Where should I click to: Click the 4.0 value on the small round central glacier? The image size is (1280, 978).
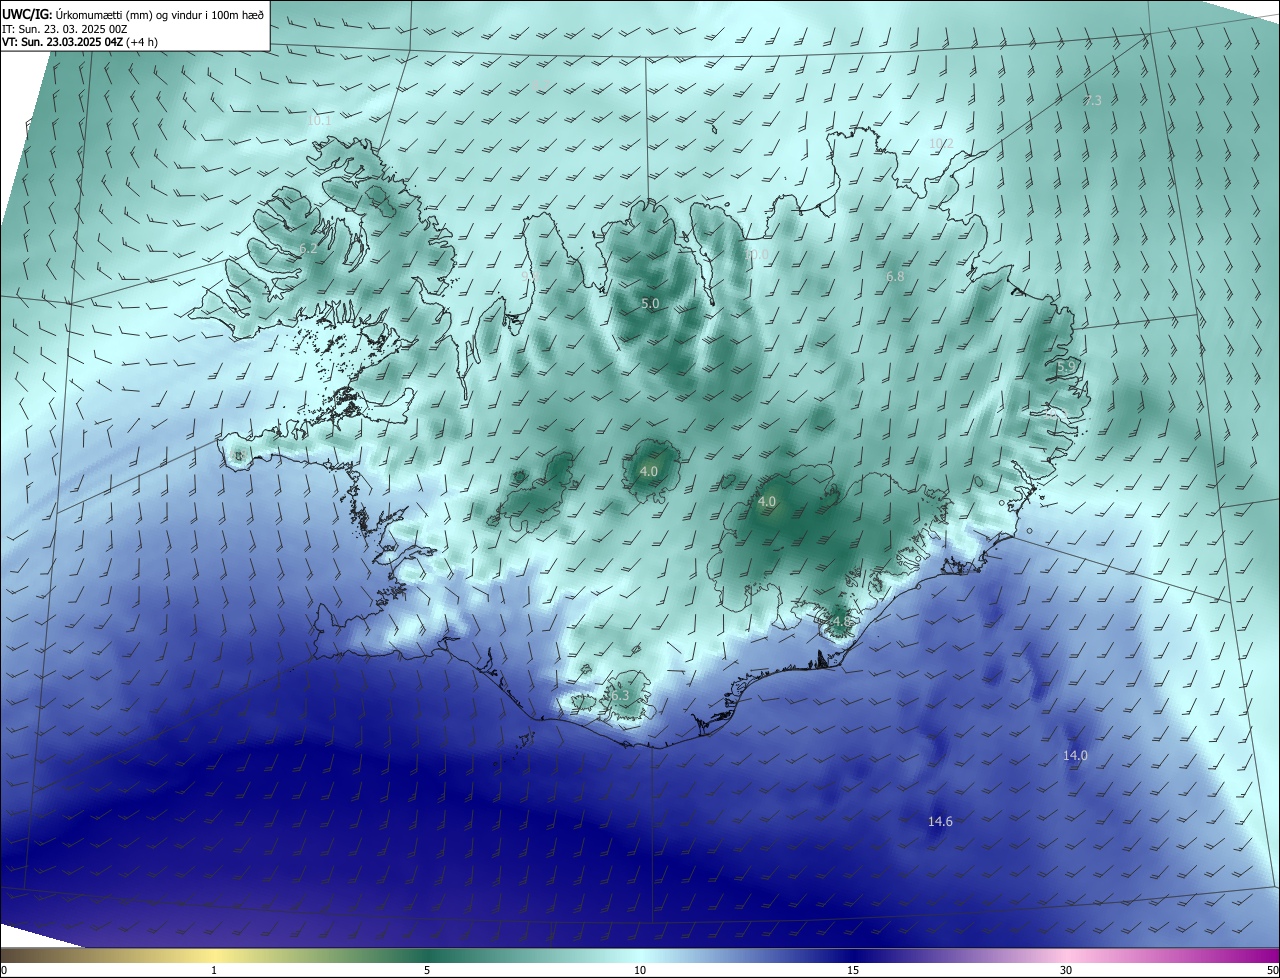648,471
